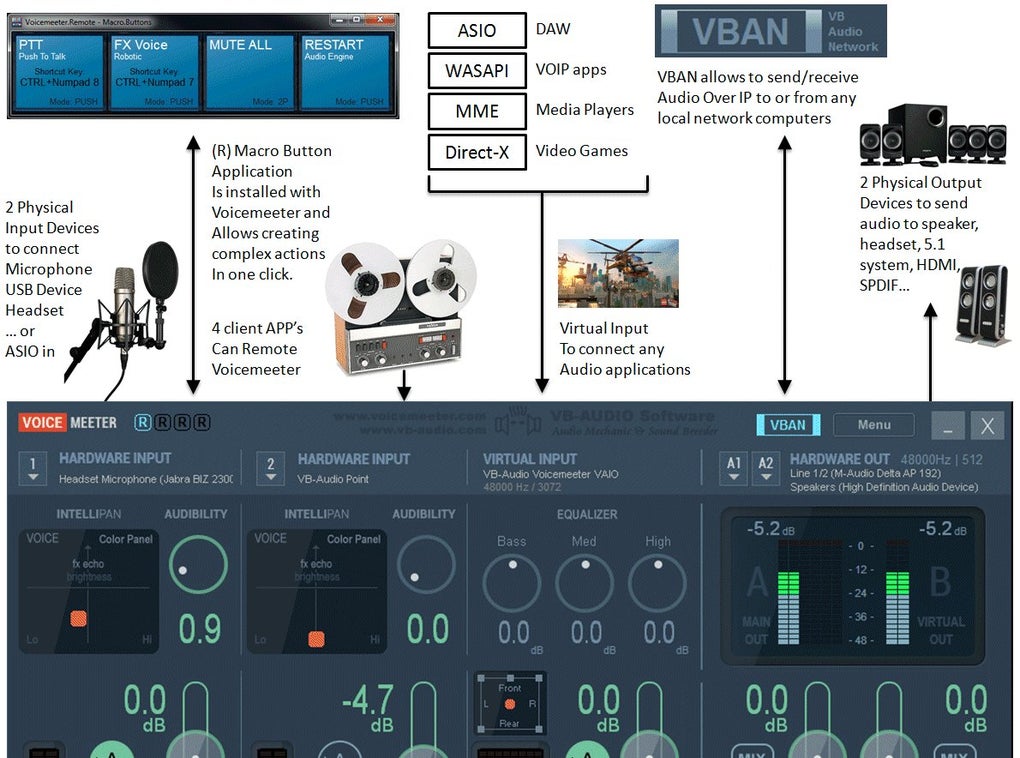
Task: Open the A2 hardware out device dropdown
Action: (766, 468)
